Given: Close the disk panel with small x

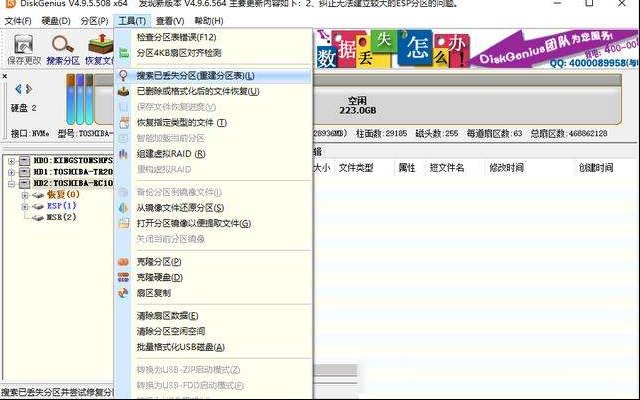Looking at the screenshot, I should tap(4, 76).
